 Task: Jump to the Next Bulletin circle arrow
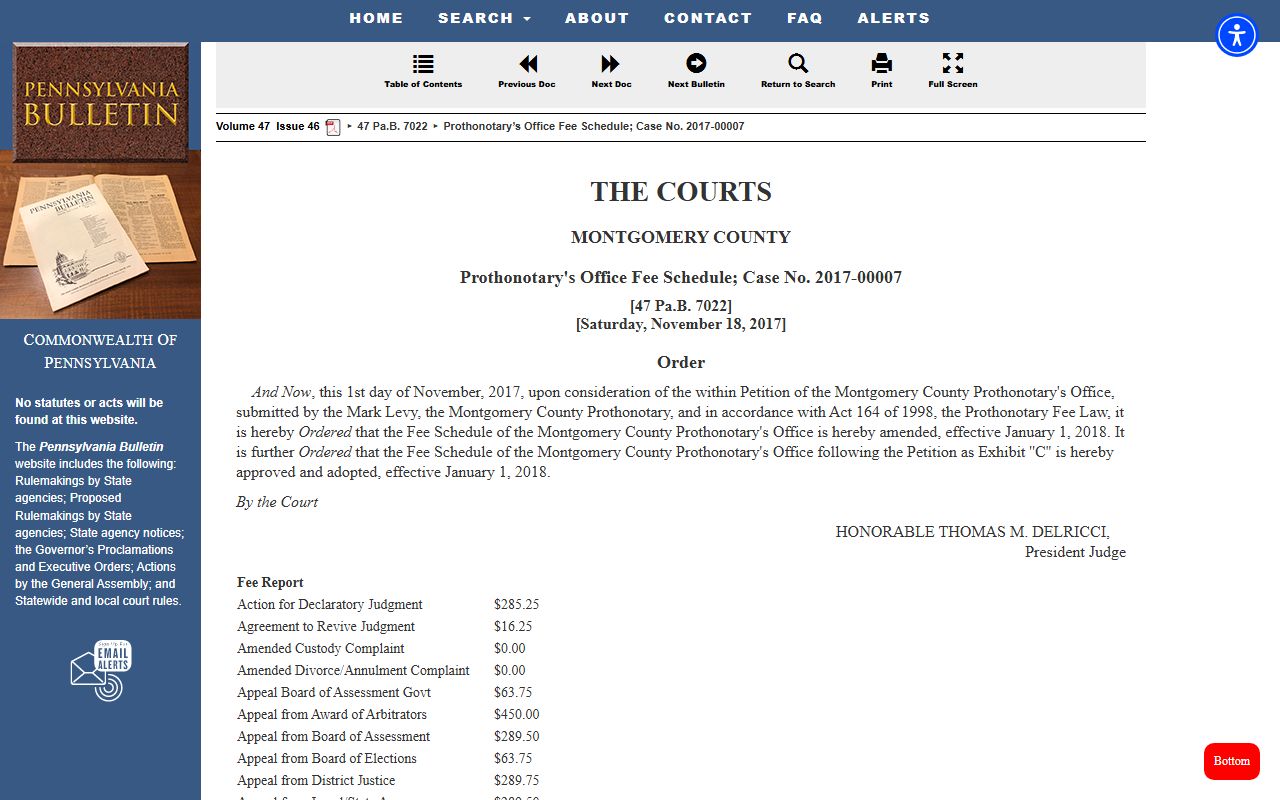pyautogui.click(x=696, y=64)
